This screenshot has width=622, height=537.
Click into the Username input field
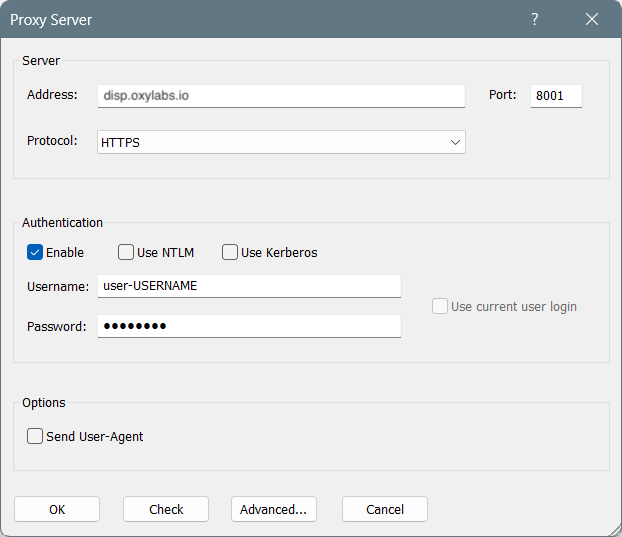point(249,286)
